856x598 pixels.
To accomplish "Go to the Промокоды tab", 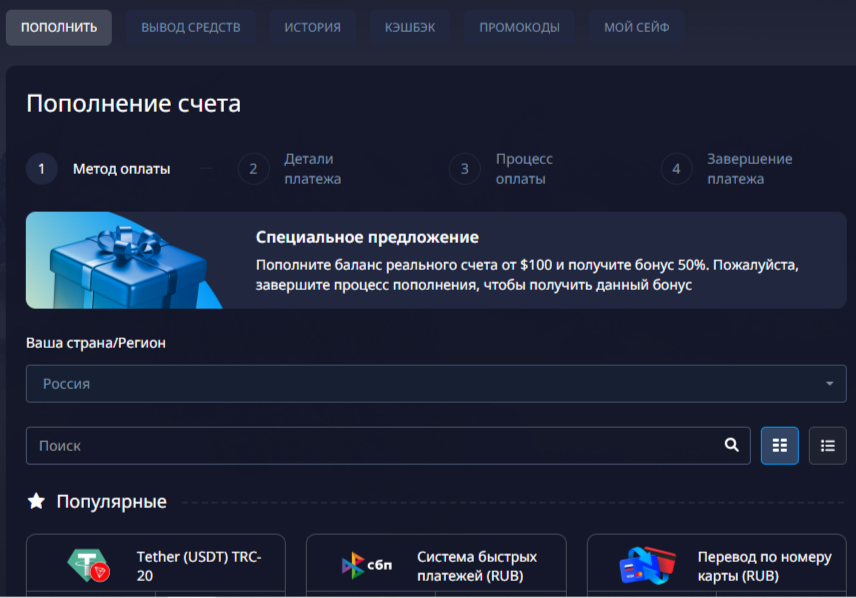I will tap(519, 27).
